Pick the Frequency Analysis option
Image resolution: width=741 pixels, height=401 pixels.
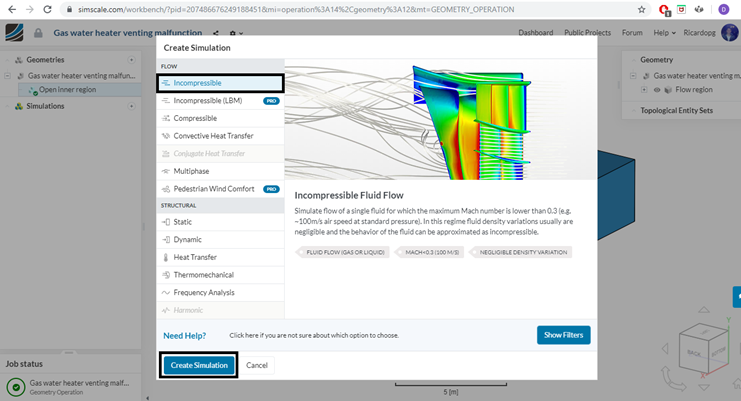point(220,292)
